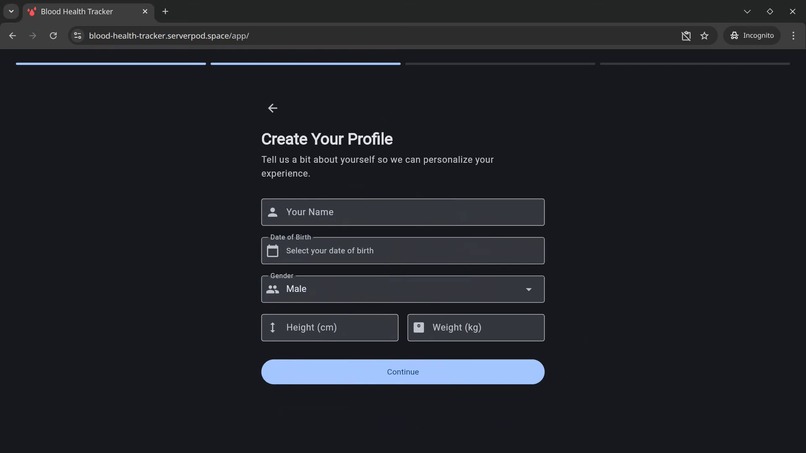Focus the Your Name input field

(x=402, y=212)
